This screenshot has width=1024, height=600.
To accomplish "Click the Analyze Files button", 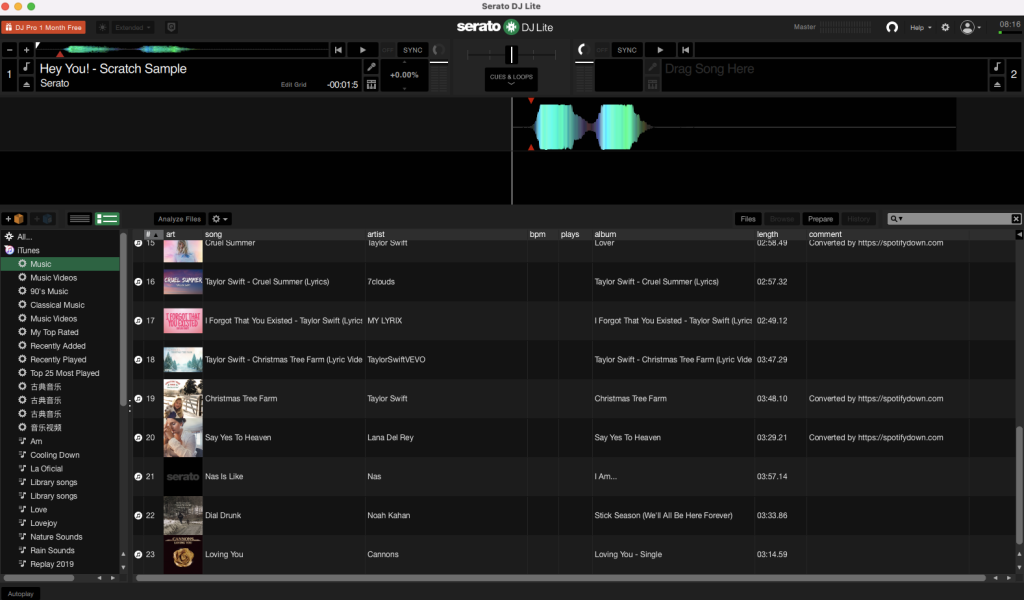I will pyautogui.click(x=180, y=218).
